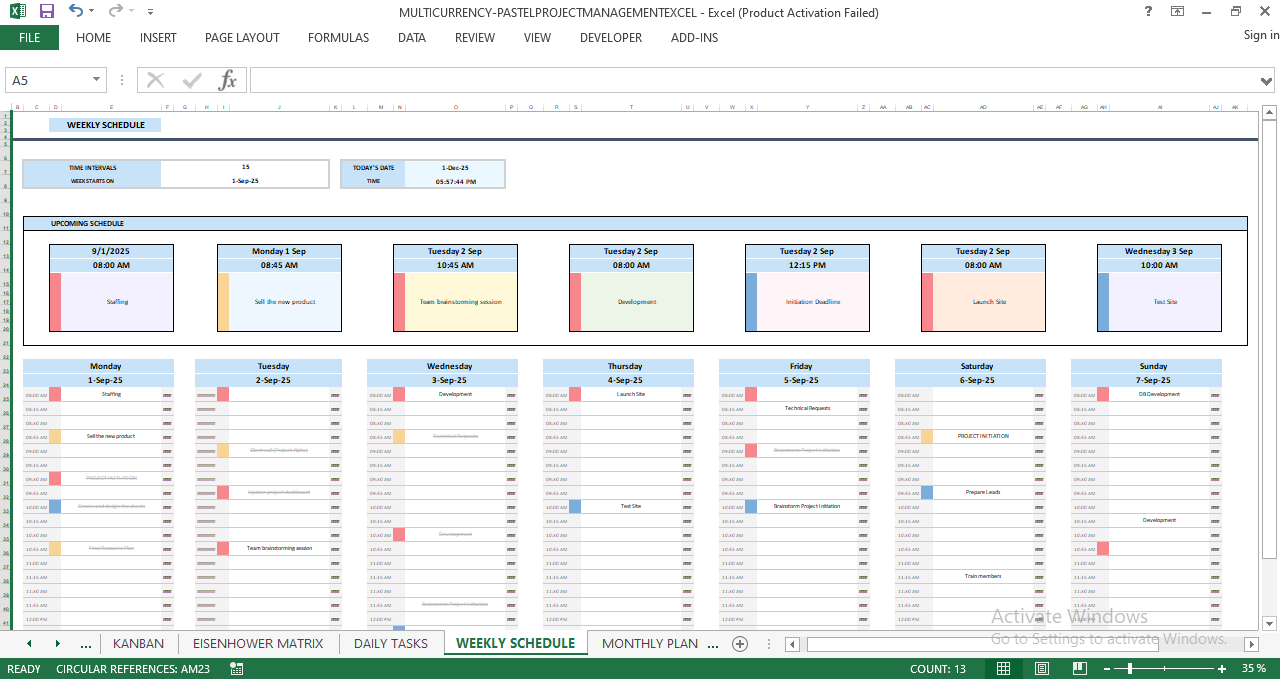Click horizontal scrollbar right arrow
Viewport: 1280px width, 679px height.
(x=1251, y=645)
